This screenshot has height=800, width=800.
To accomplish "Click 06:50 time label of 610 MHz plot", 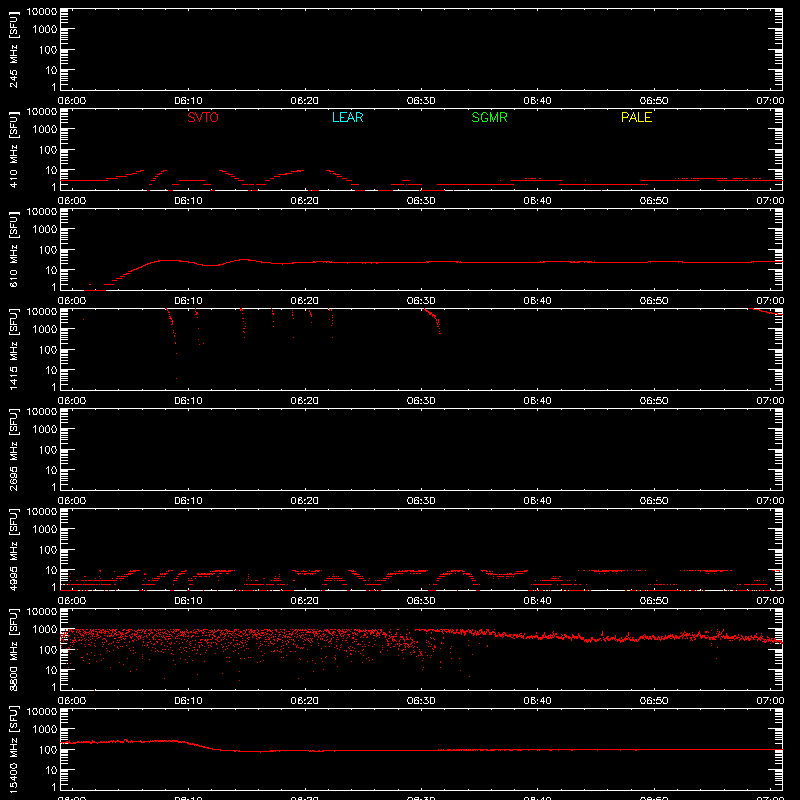I will click(x=654, y=301).
